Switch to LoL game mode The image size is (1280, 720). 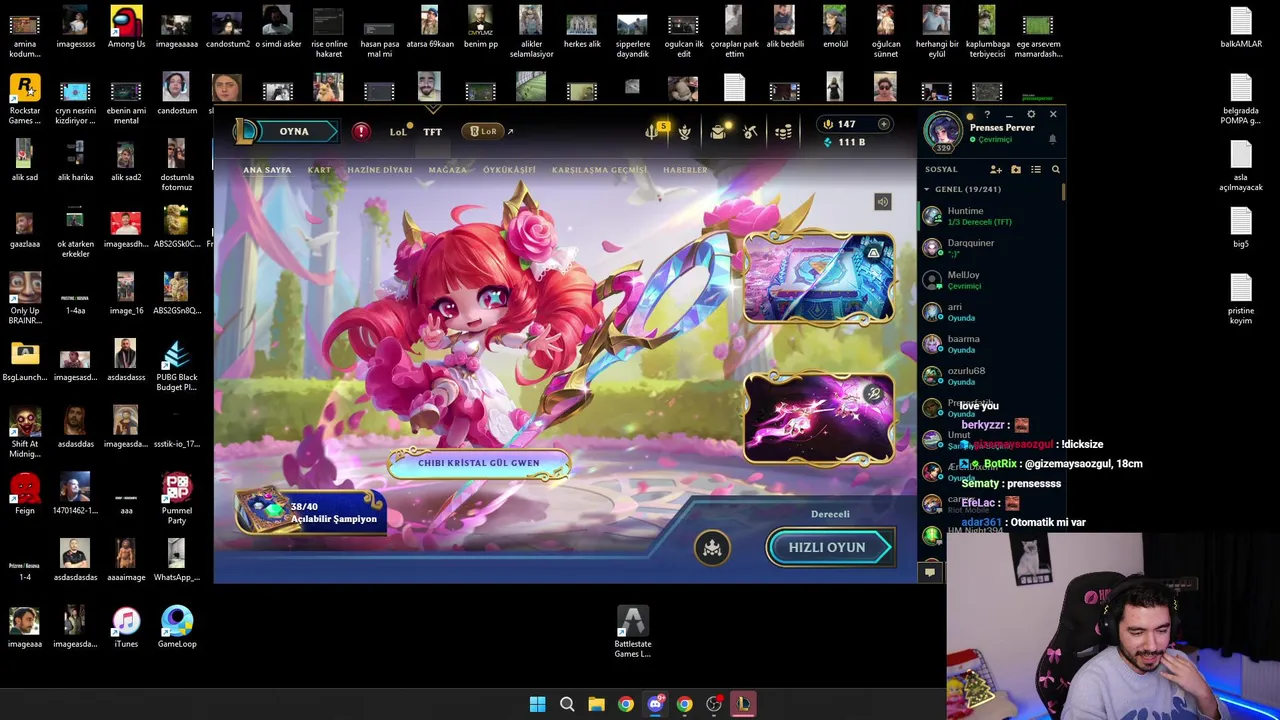tap(398, 132)
